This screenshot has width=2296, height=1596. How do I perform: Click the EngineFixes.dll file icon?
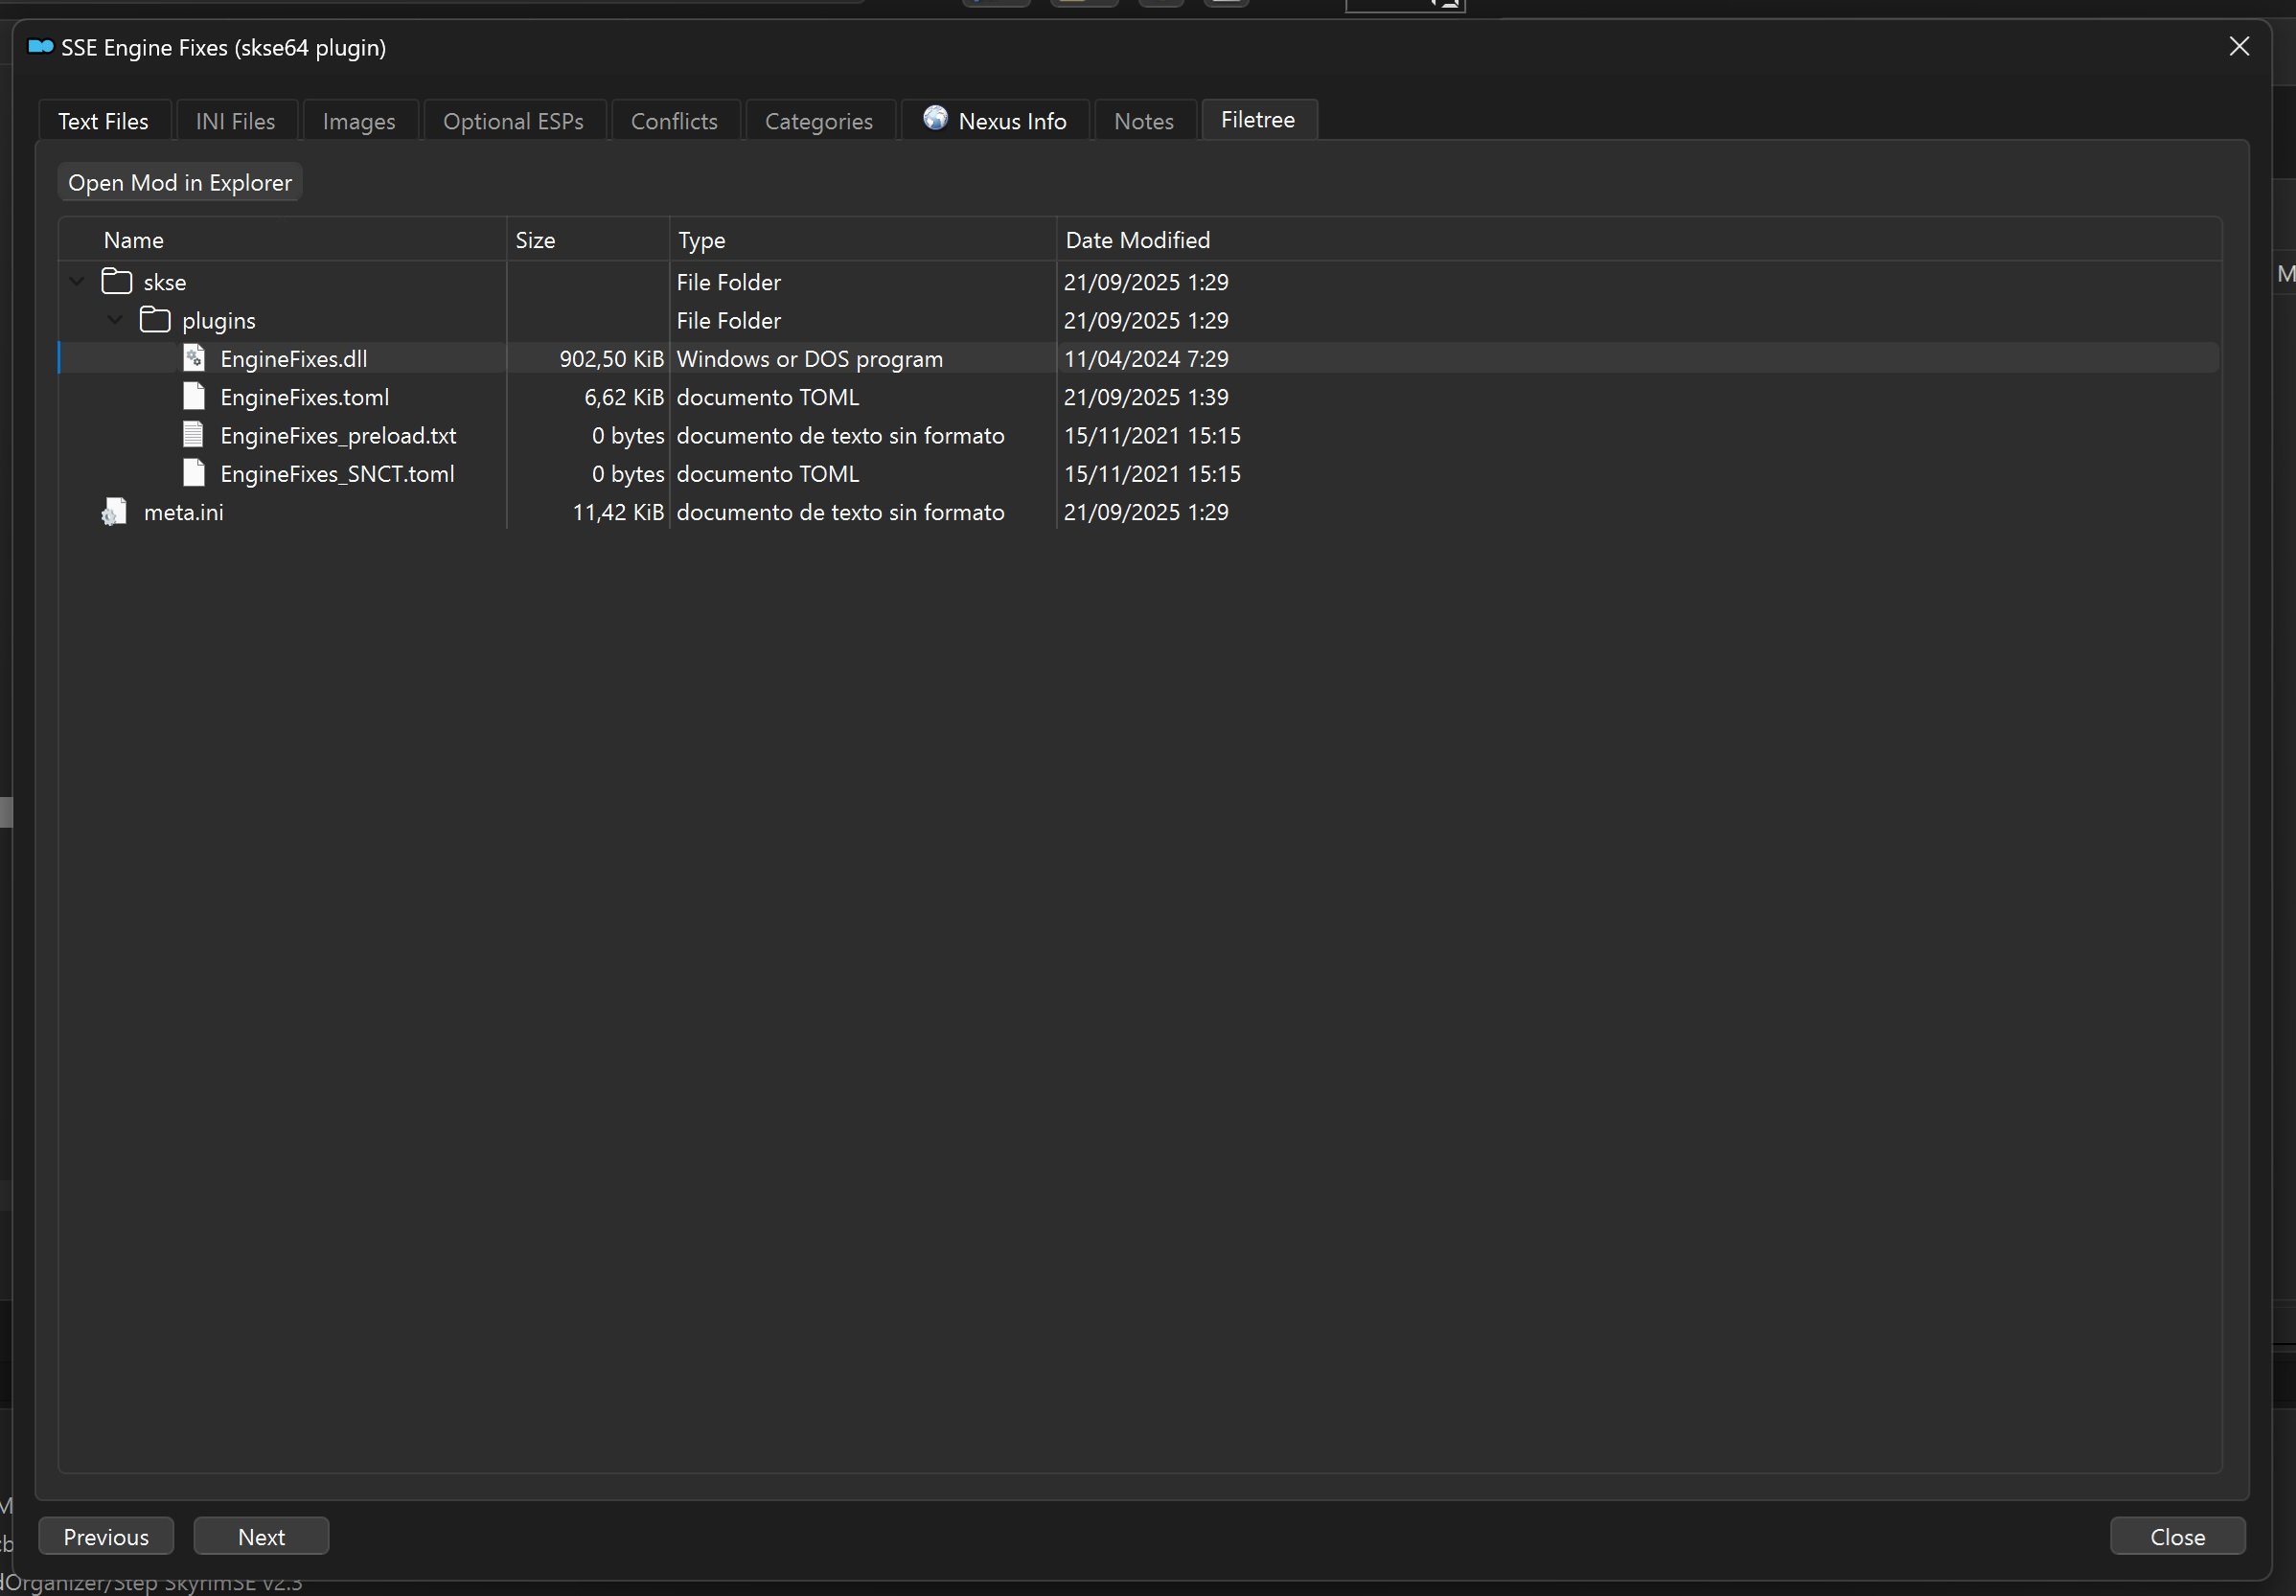[194, 358]
